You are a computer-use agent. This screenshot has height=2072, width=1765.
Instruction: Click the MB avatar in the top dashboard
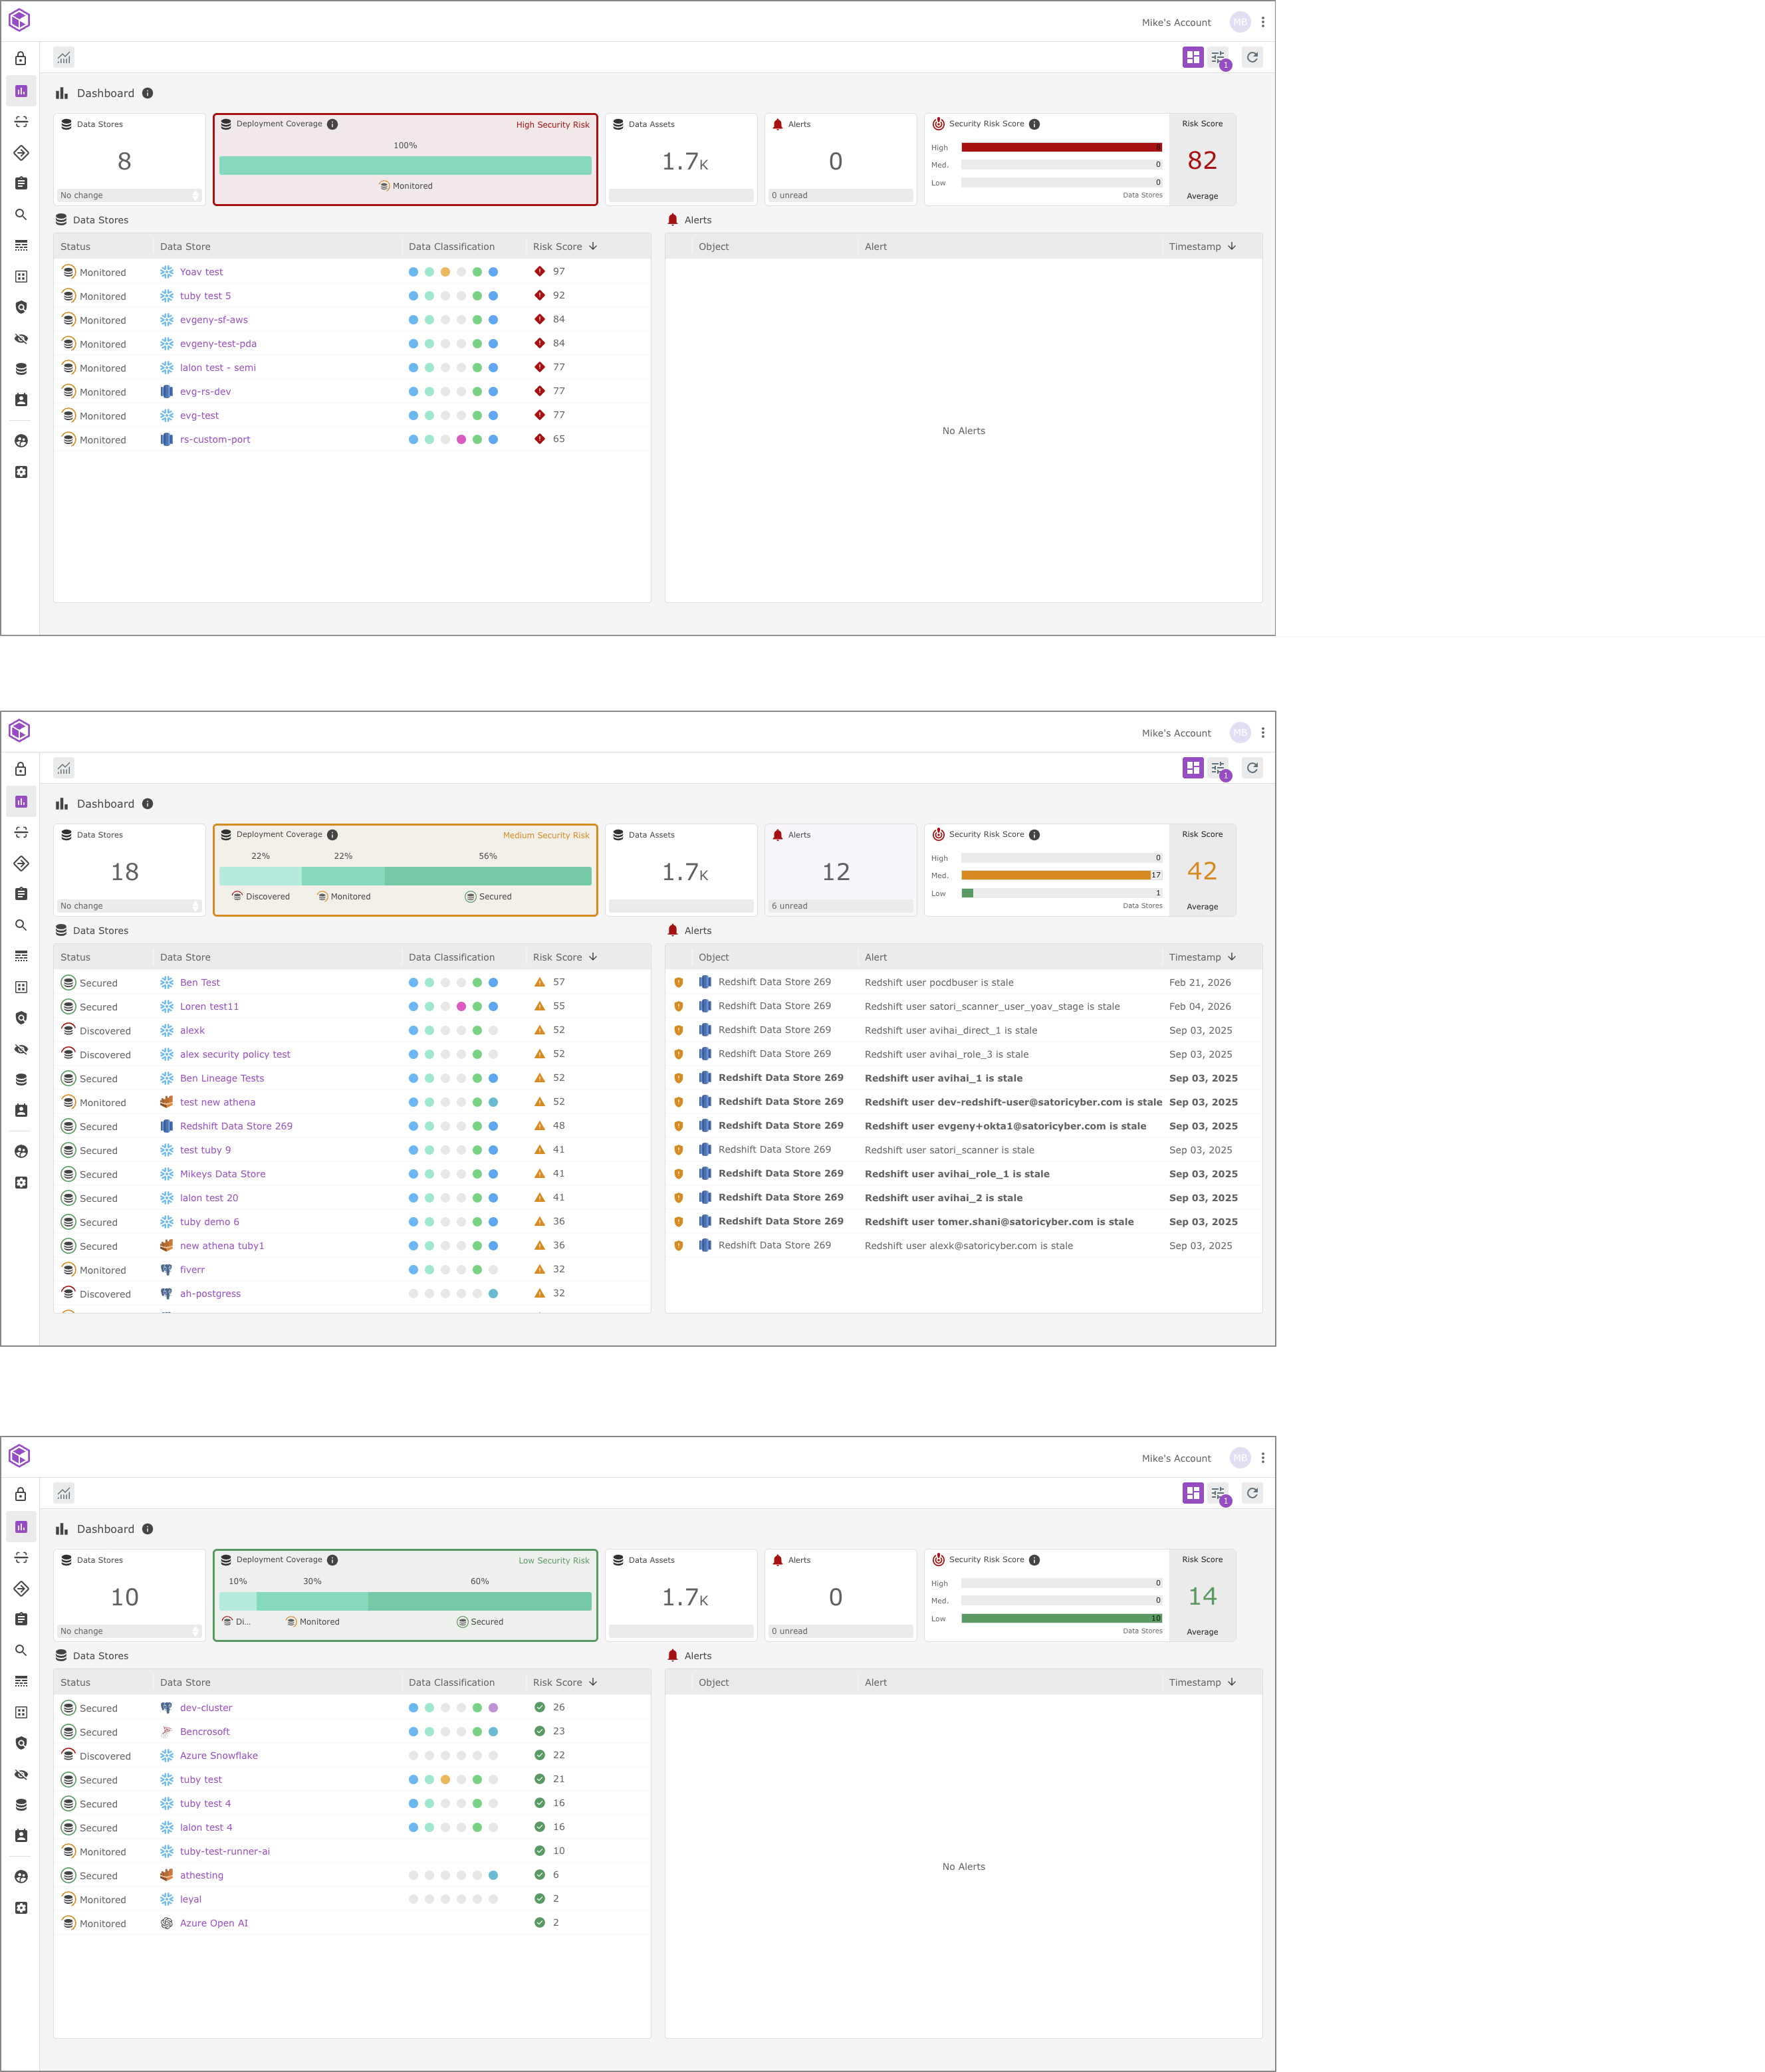tap(1240, 22)
